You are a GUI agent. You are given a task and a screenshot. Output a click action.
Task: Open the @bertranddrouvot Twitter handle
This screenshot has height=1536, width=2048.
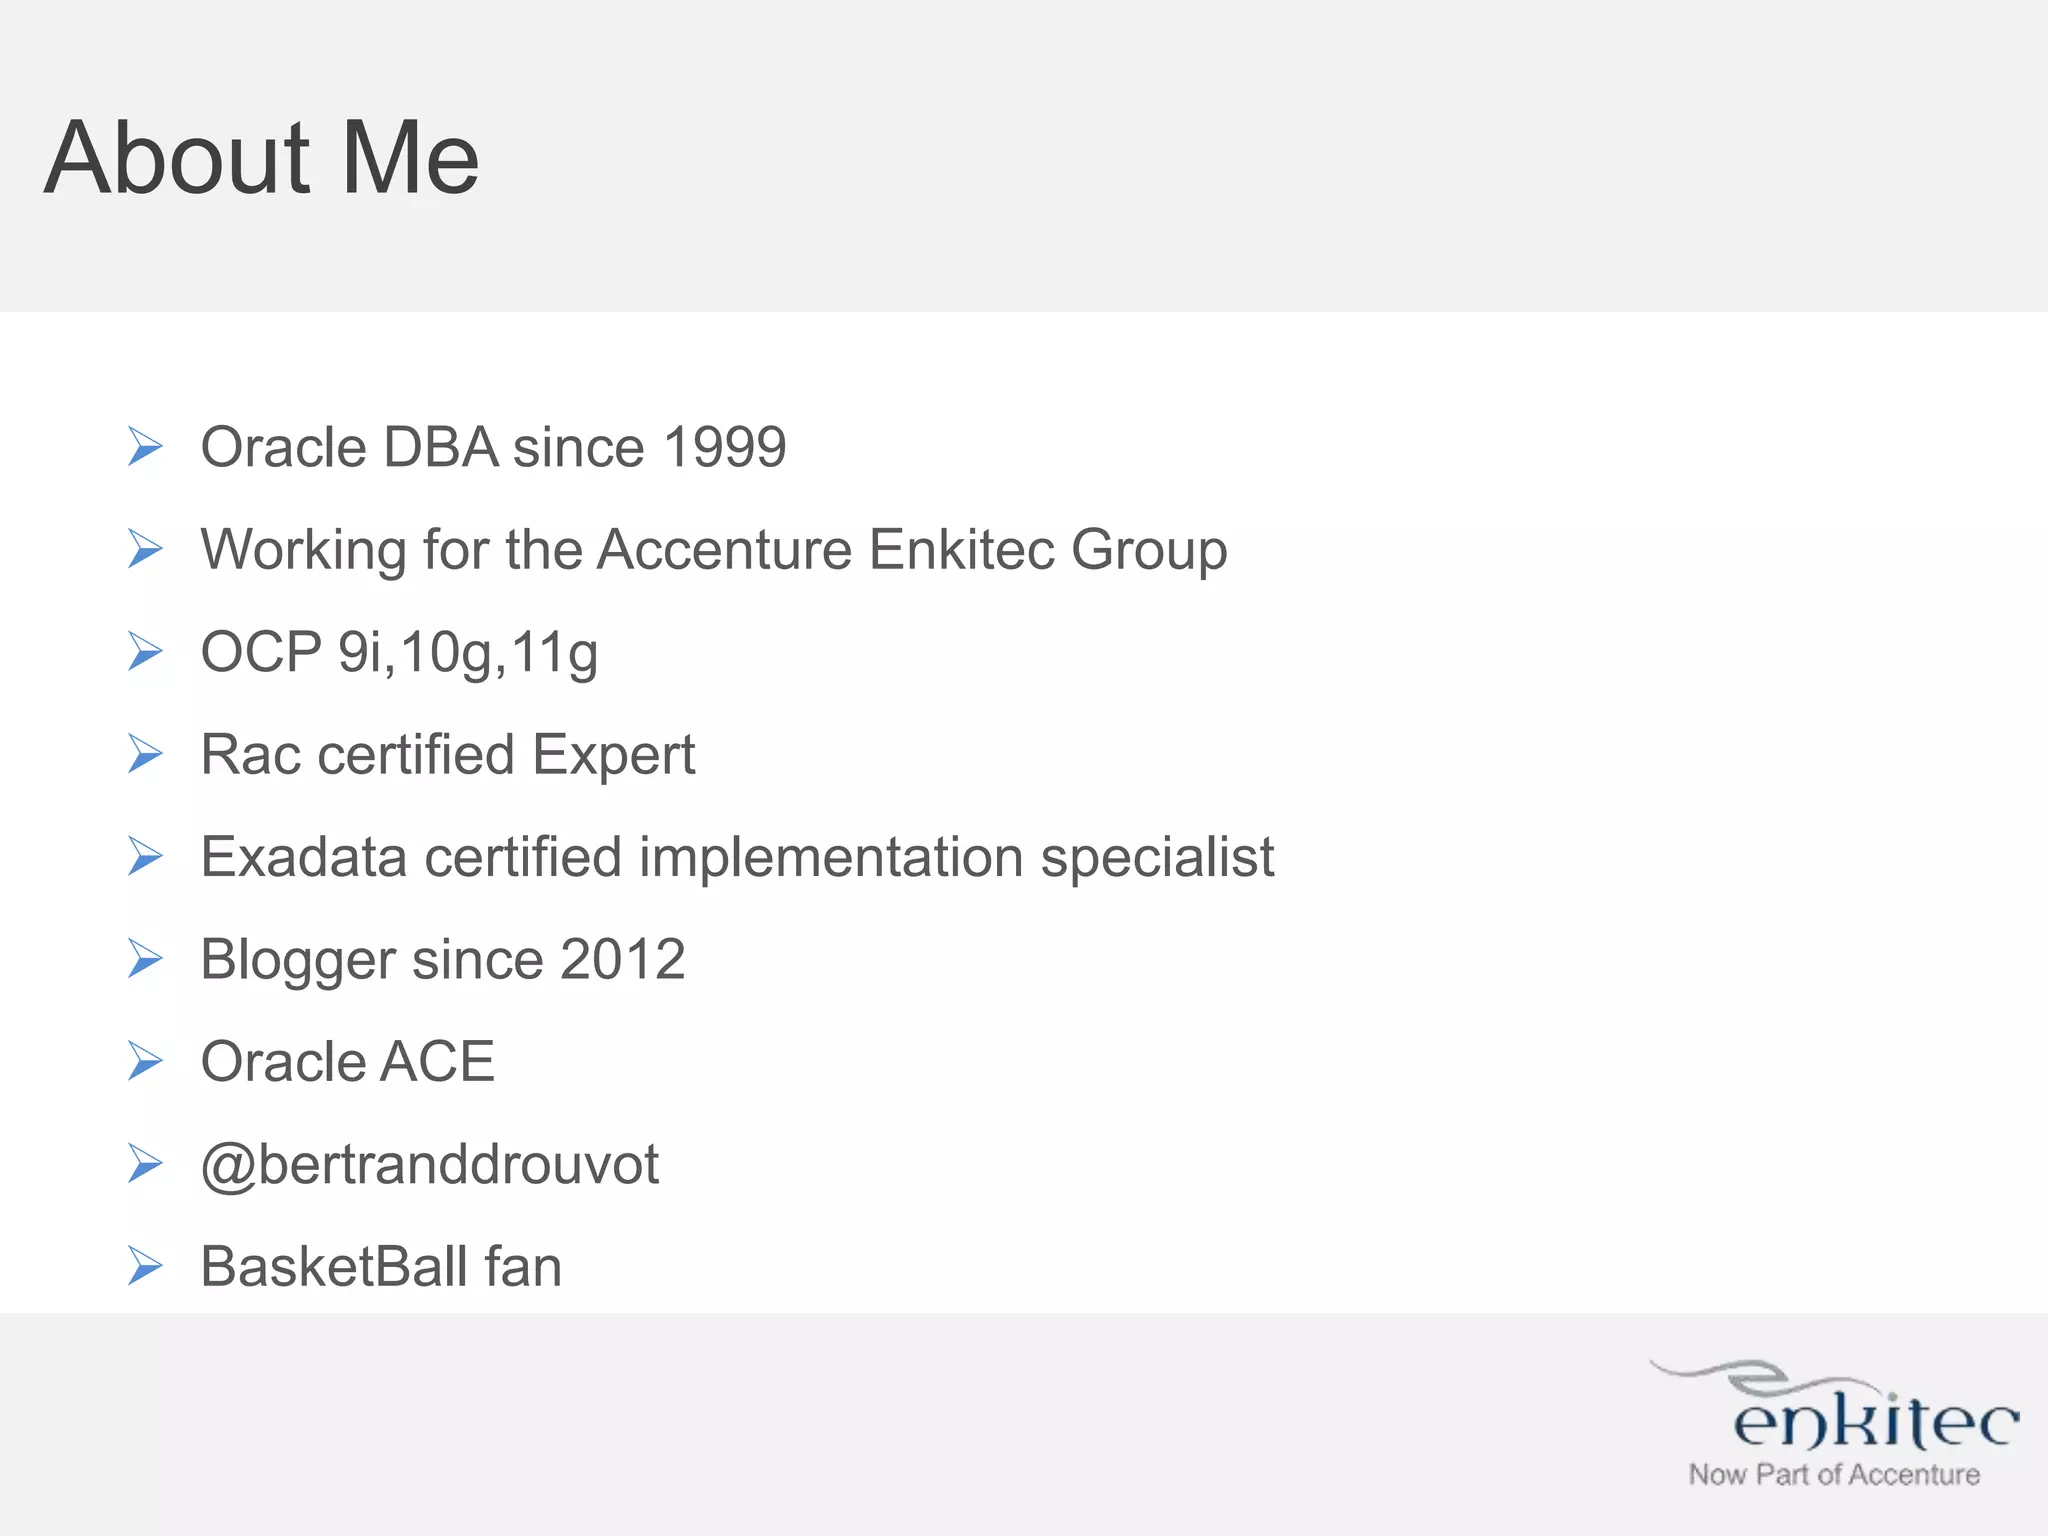429,1165
